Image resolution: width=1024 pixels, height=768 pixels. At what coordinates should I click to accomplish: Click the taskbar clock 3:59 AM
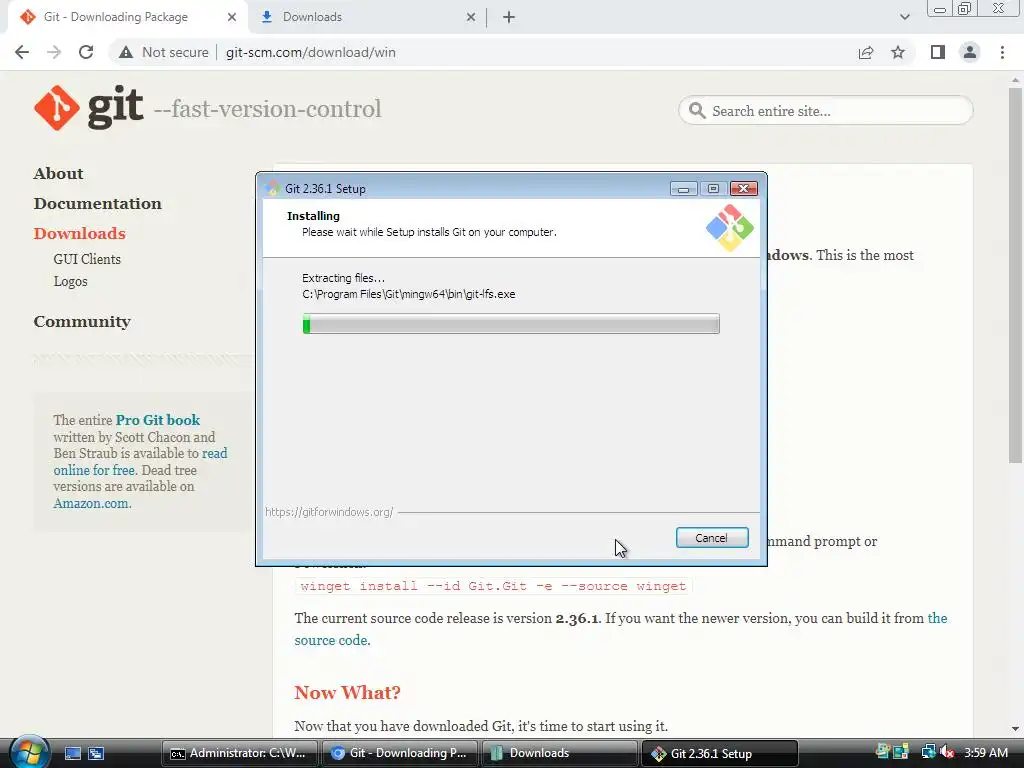click(x=986, y=753)
